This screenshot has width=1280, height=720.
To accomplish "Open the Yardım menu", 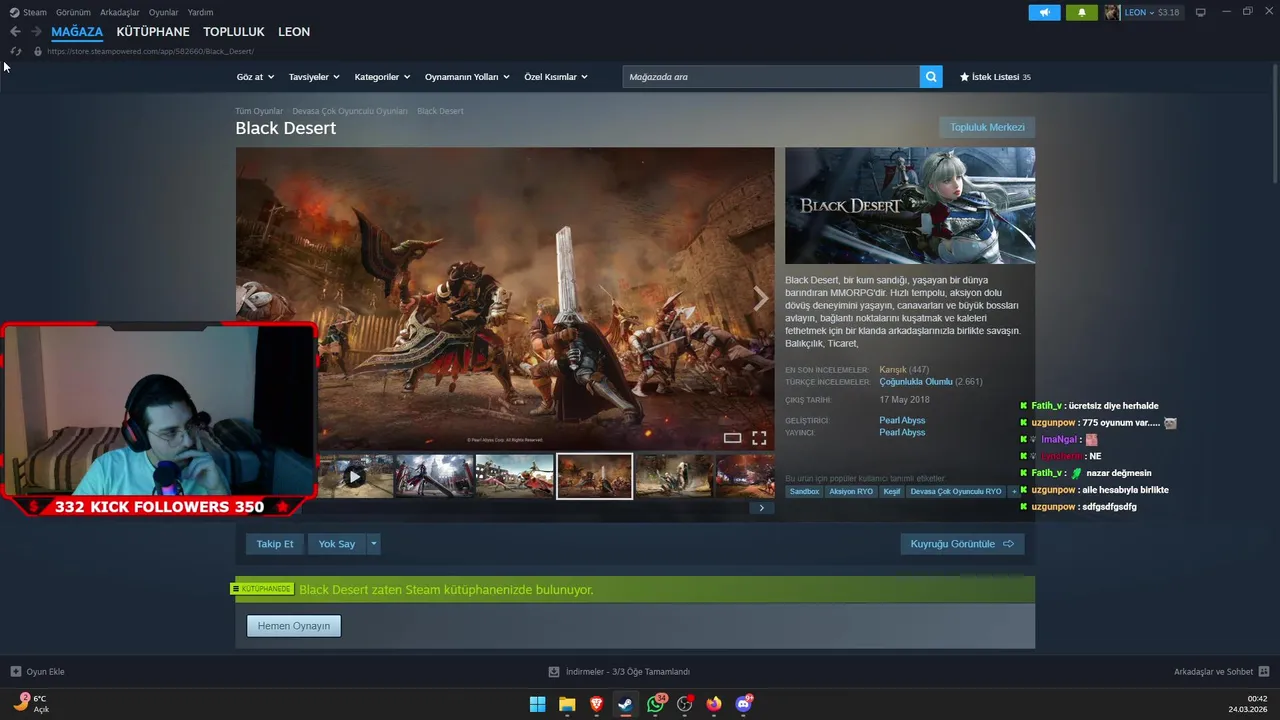I will (200, 12).
